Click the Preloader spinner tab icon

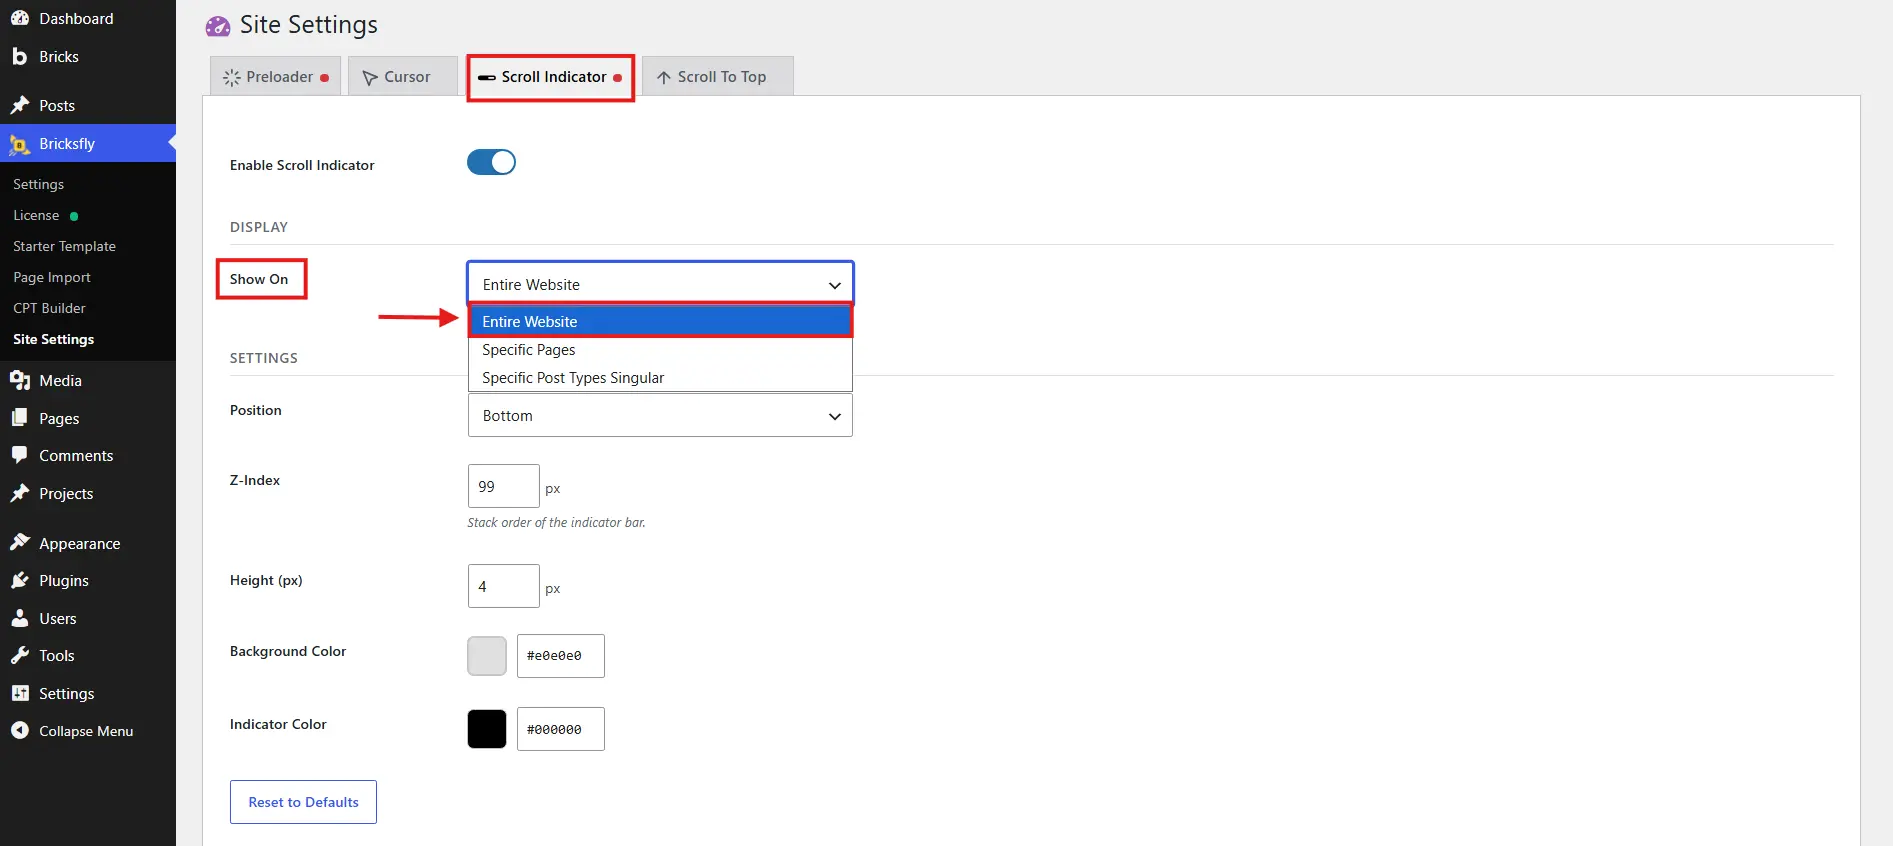click(232, 77)
